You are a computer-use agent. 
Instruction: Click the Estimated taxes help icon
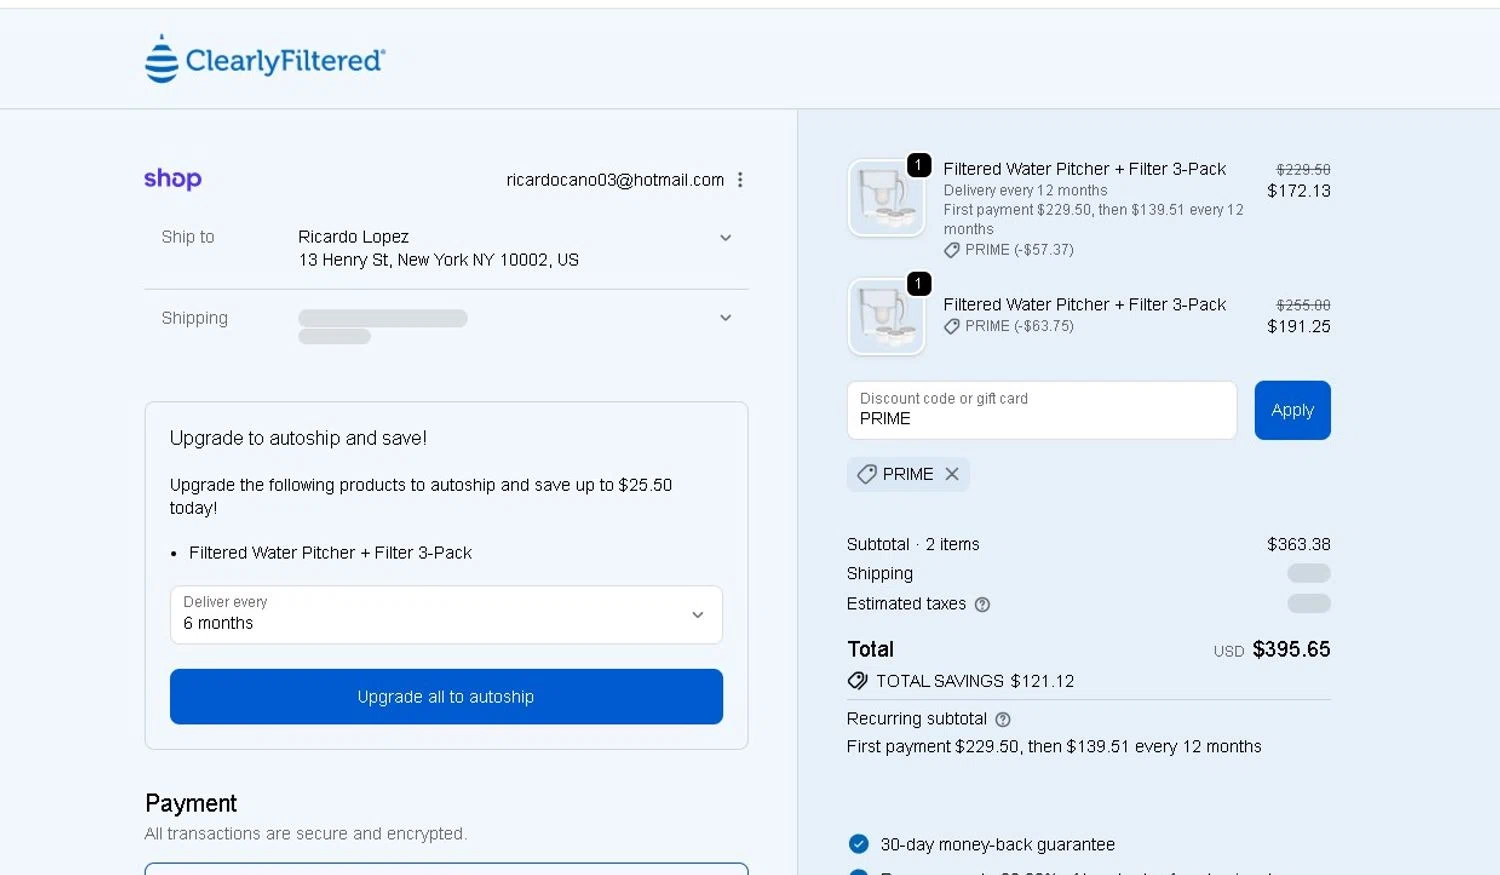[x=982, y=604]
